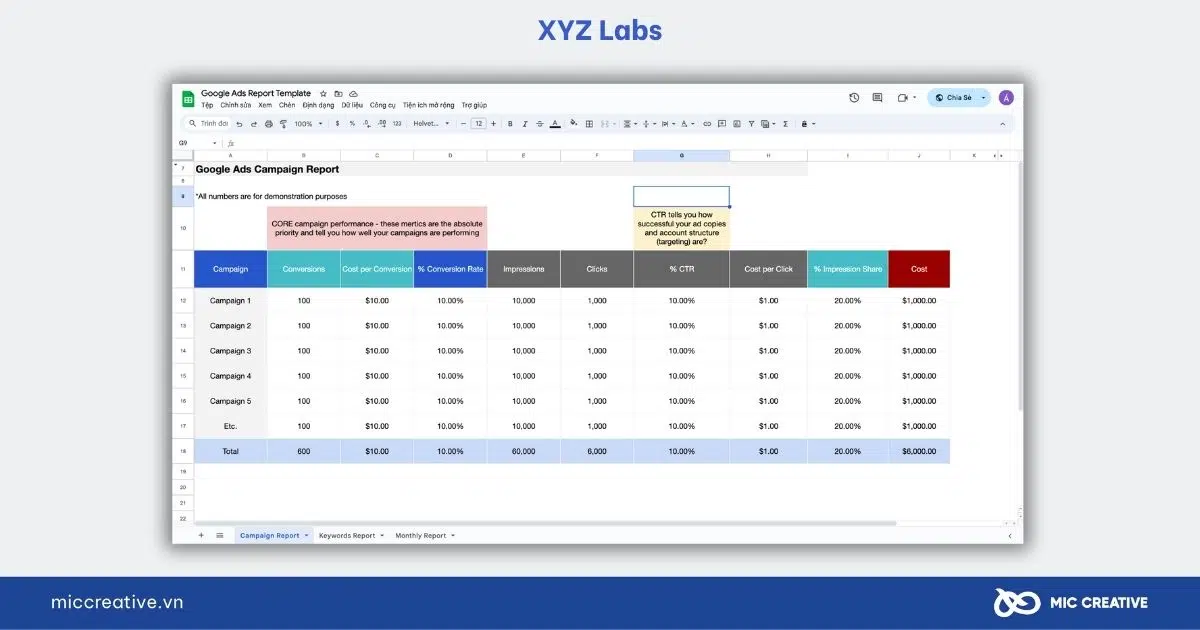Image resolution: width=1200 pixels, height=630 pixels.
Task: Check the cloud save status icon
Action: [x=353, y=94]
